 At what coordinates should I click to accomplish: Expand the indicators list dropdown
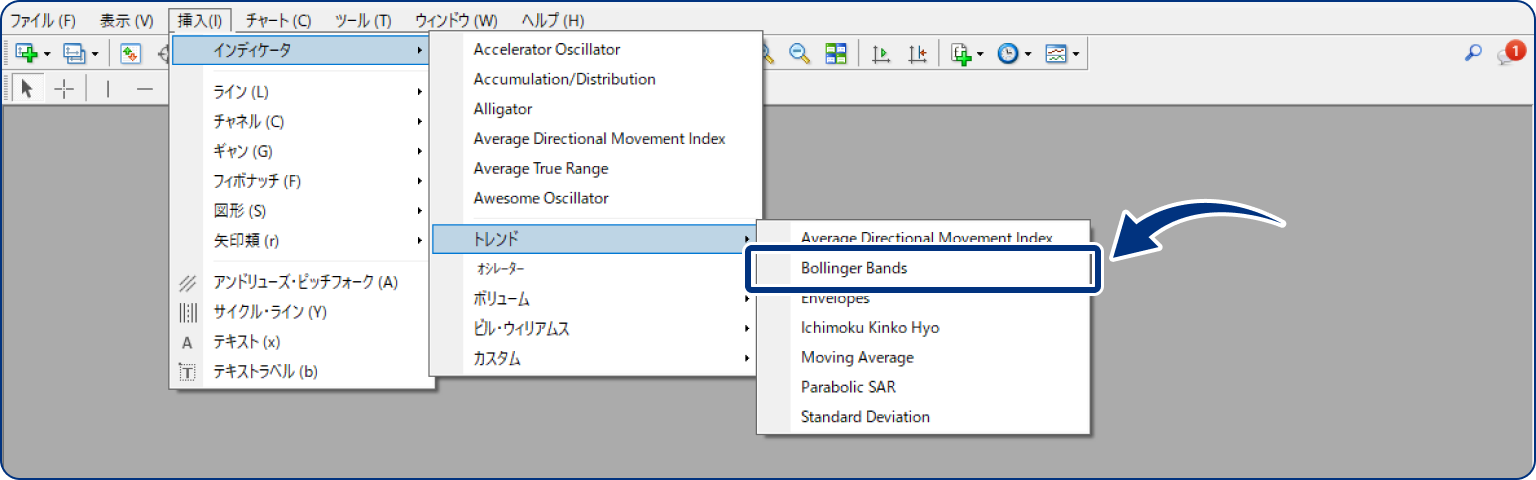pos(981,54)
